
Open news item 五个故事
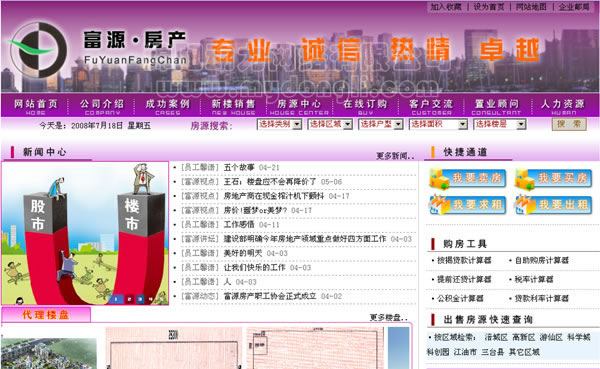tap(239, 167)
